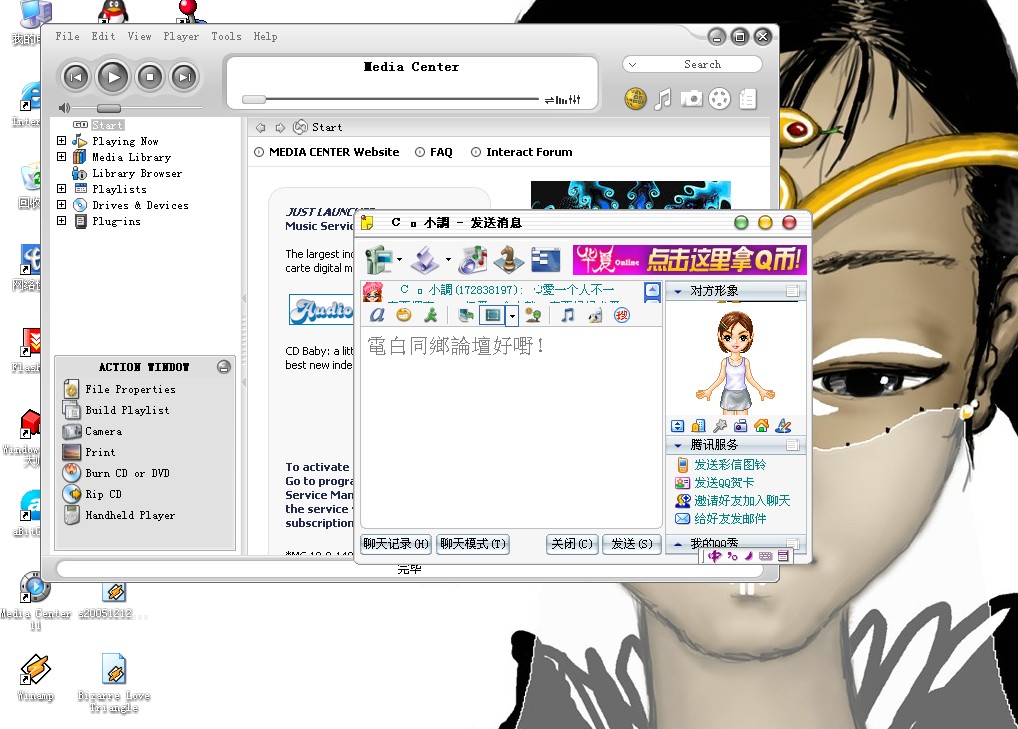Click the font style 'a' icon in chat
The height and width of the screenshot is (729, 1018).
[377, 315]
